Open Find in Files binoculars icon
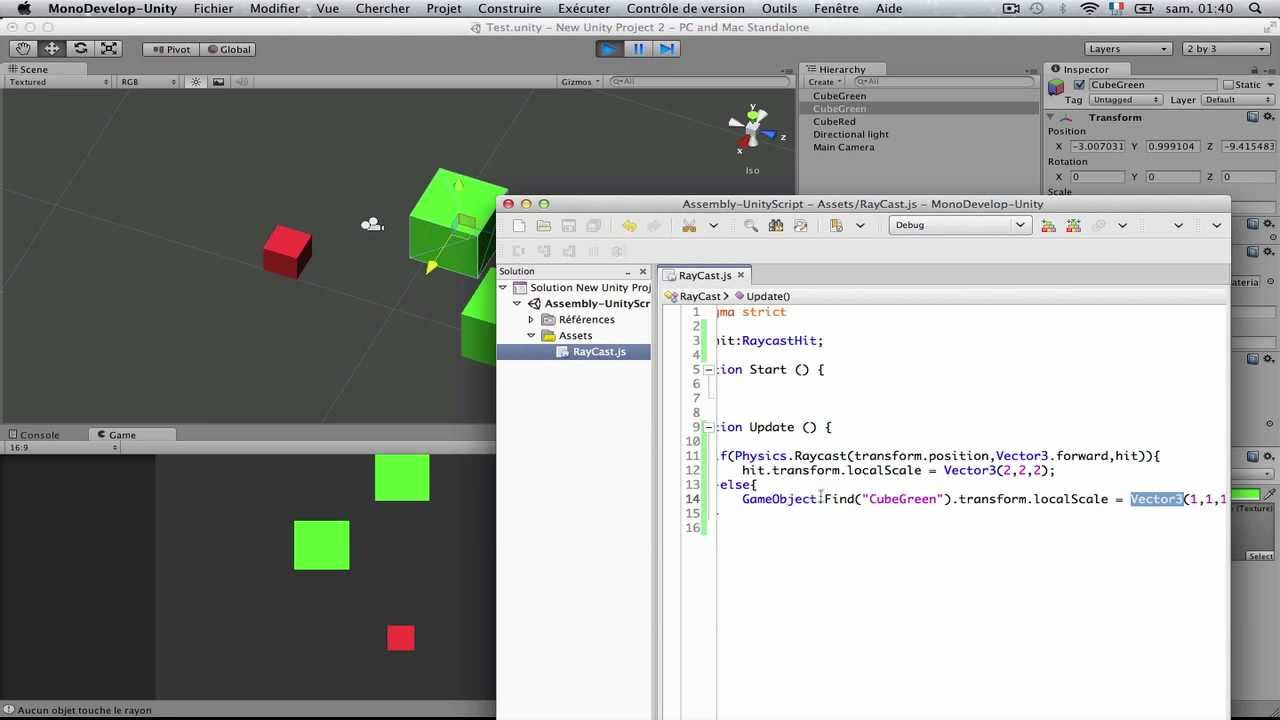The image size is (1280, 720). point(775,226)
